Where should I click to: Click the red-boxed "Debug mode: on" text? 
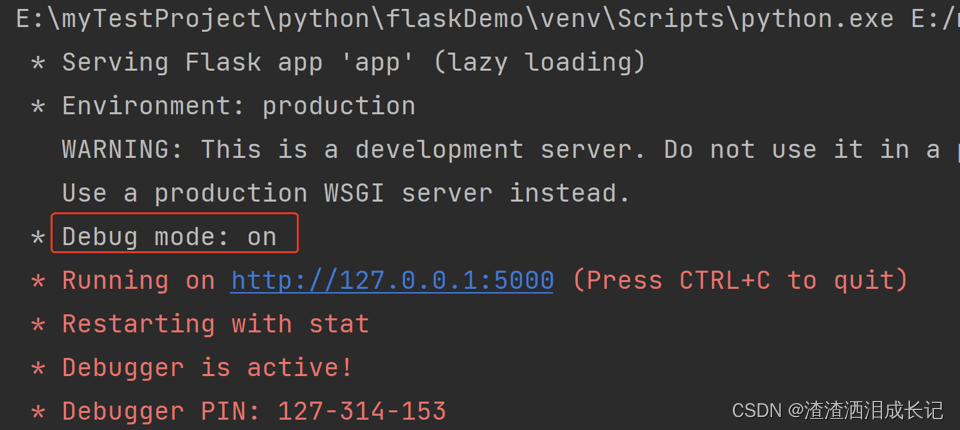(x=170, y=237)
